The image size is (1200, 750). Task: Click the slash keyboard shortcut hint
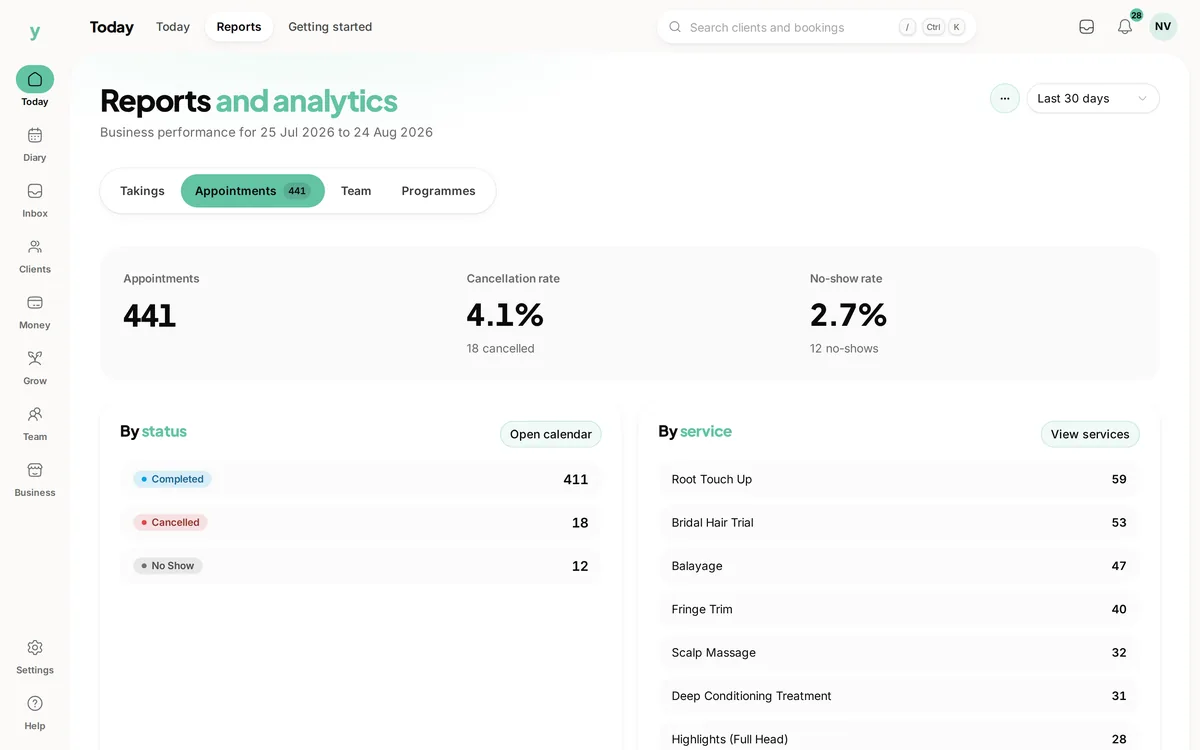pos(907,27)
